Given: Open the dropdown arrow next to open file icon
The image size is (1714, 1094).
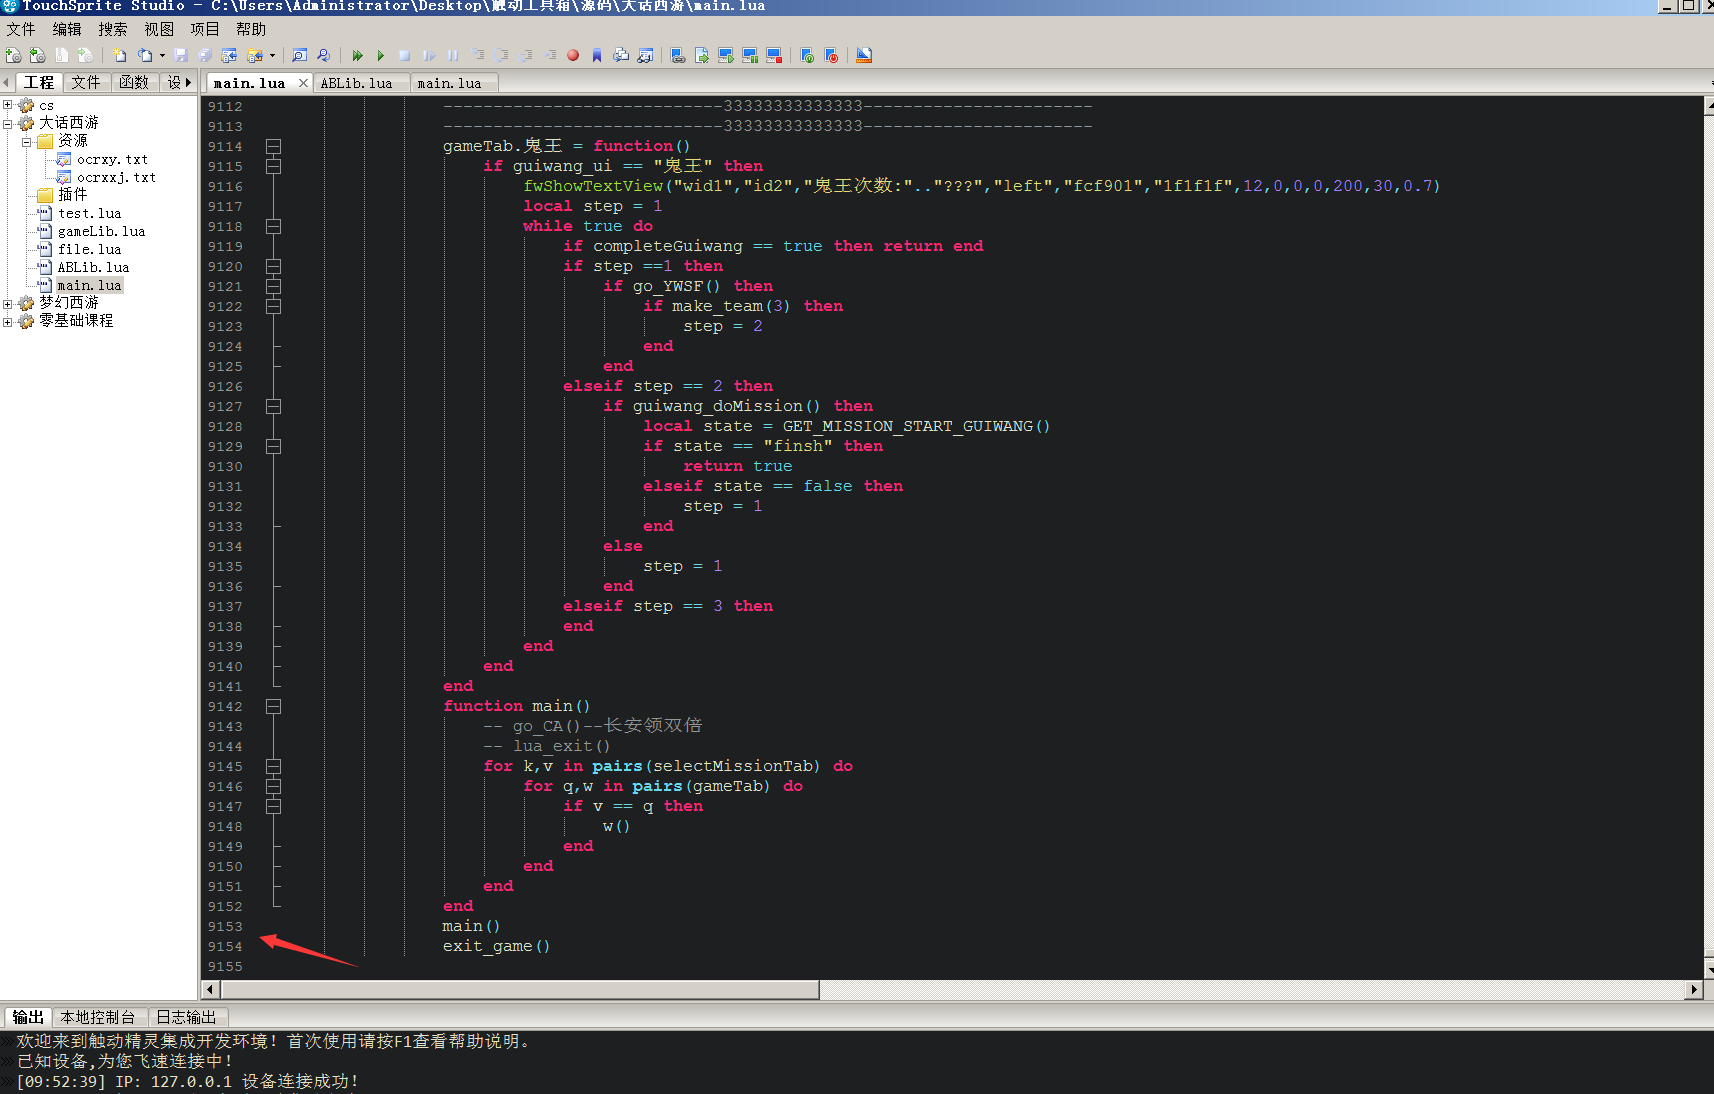Looking at the screenshot, I should click(162, 55).
